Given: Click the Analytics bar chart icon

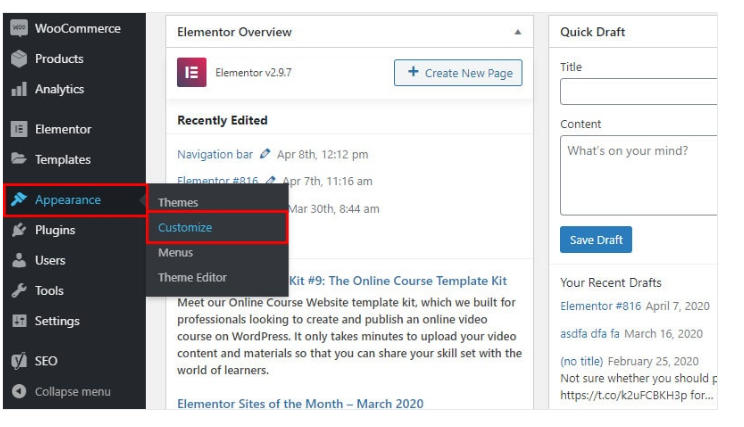Looking at the screenshot, I should click(19, 89).
